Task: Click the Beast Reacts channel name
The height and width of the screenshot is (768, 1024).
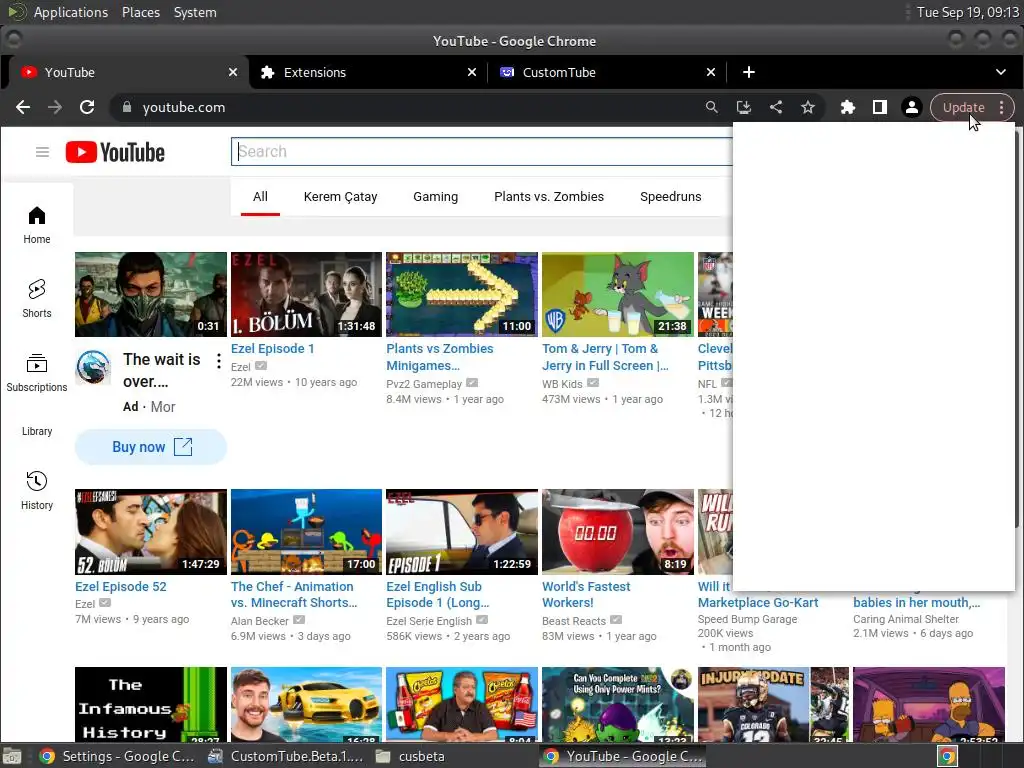Action: tap(573, 621)
